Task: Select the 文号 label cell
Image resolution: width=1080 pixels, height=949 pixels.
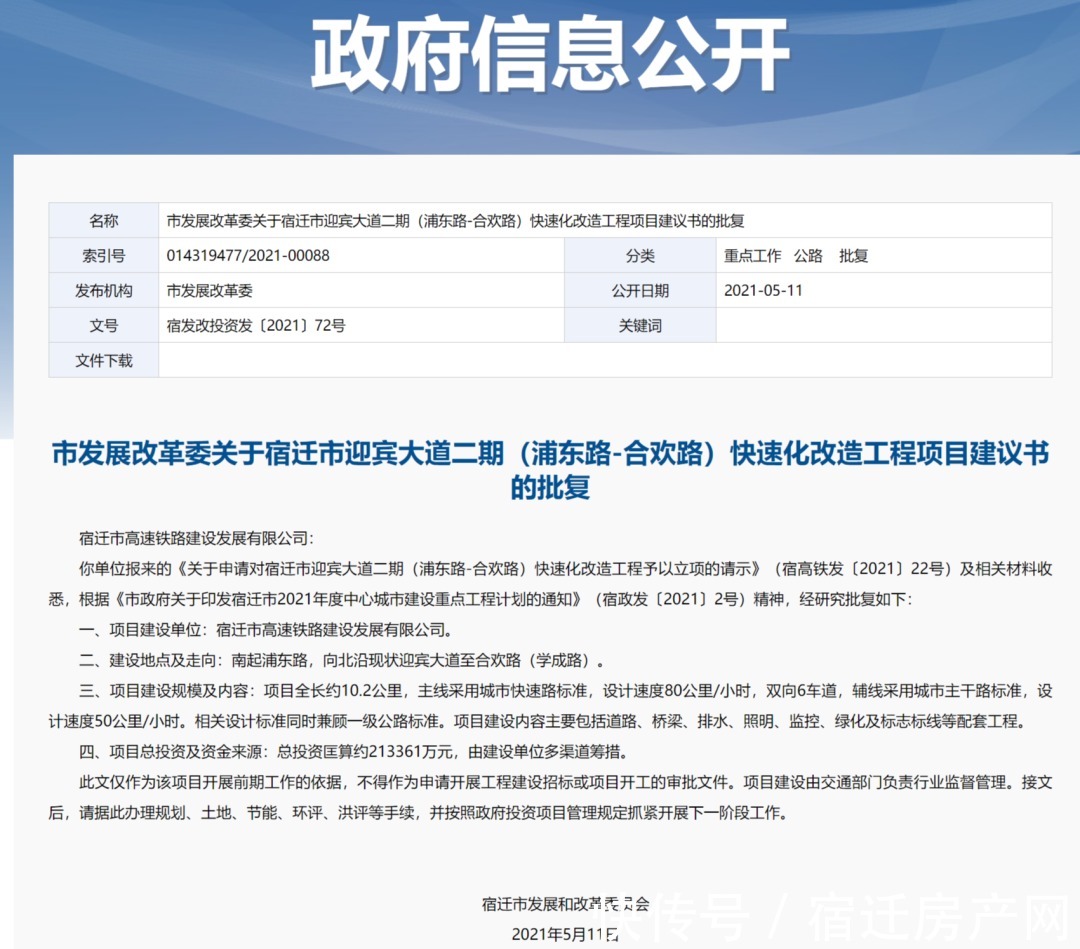Action: tap(103, 325)
